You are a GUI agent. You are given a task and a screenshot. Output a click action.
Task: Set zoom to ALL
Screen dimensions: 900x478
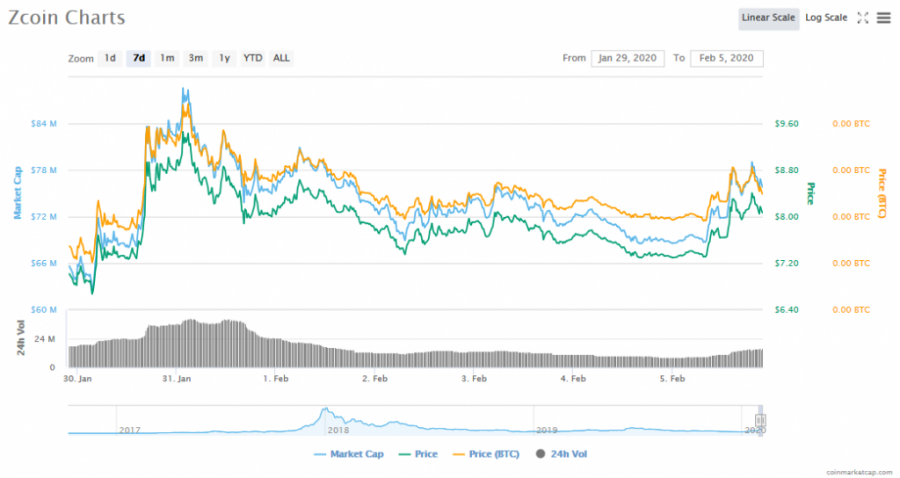pyautogui.click(x=281, y=58)
